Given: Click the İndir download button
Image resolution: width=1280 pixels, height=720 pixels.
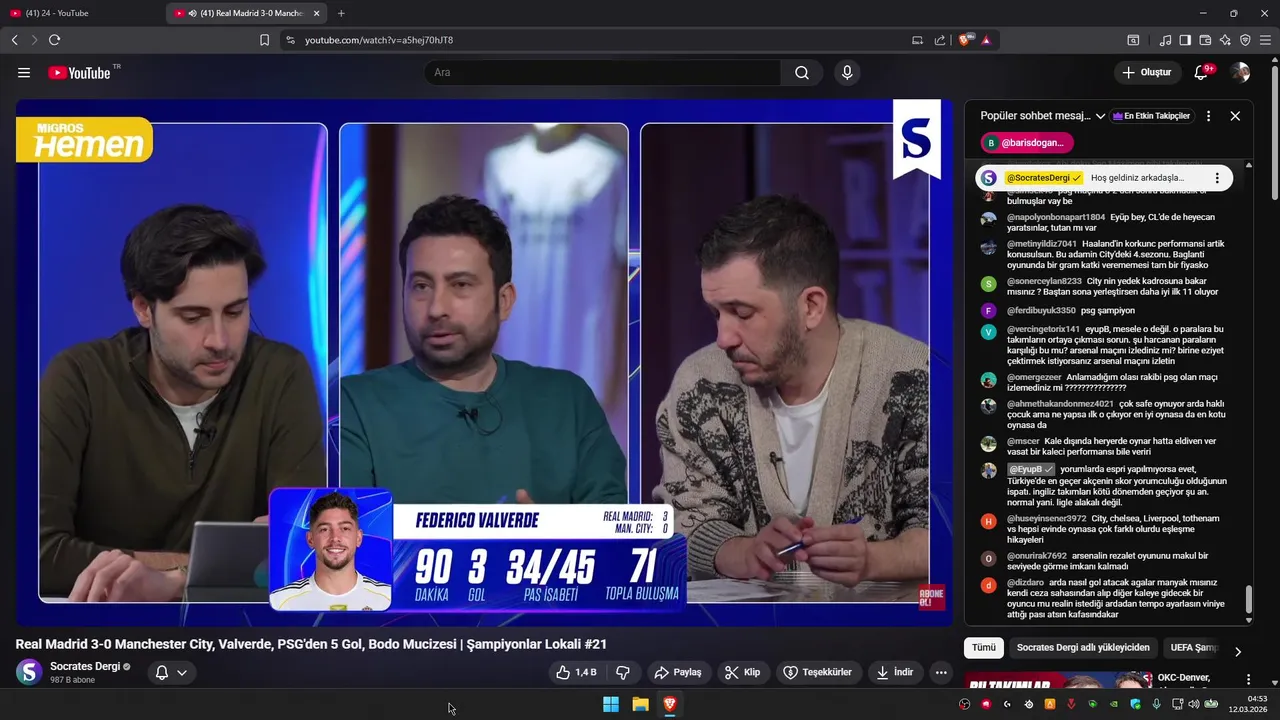Looking at the screenshot, I should tap(894, 672).
